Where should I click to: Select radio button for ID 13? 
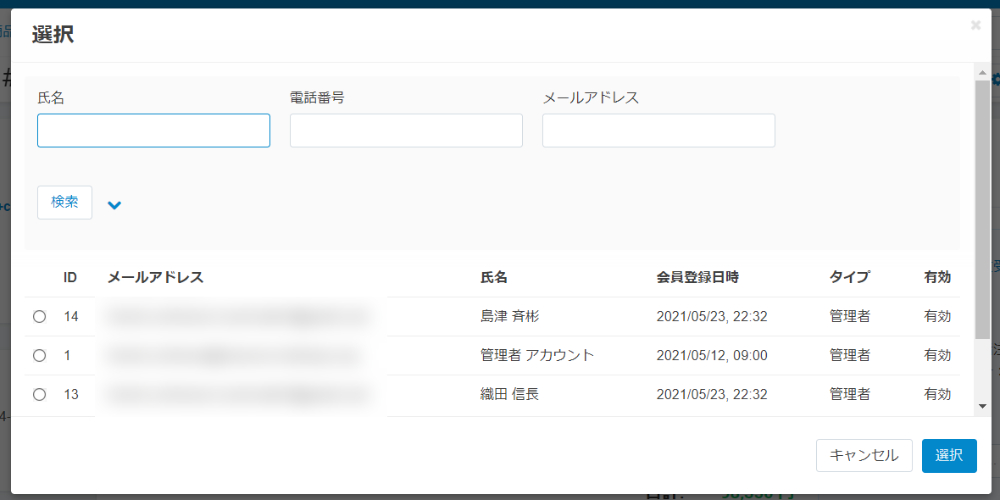(x=40, y=395)
